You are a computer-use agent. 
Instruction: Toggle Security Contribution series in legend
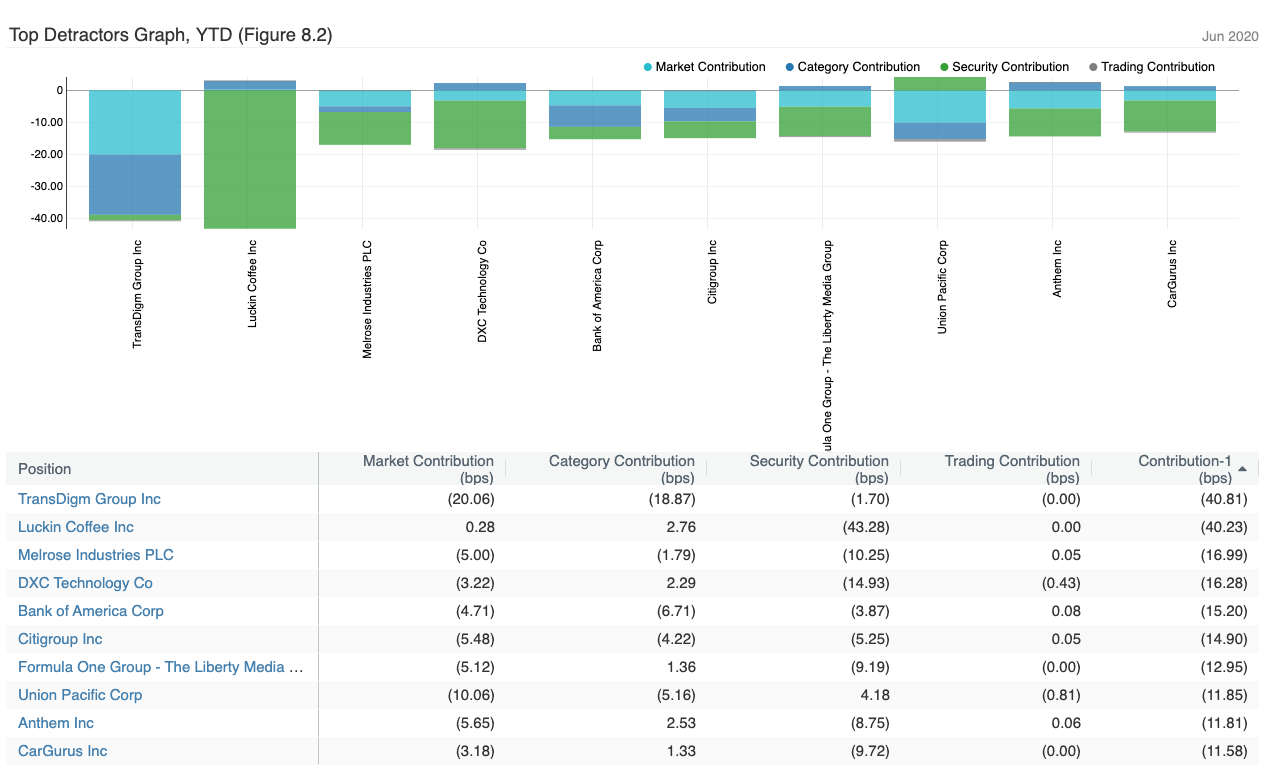1004,67
